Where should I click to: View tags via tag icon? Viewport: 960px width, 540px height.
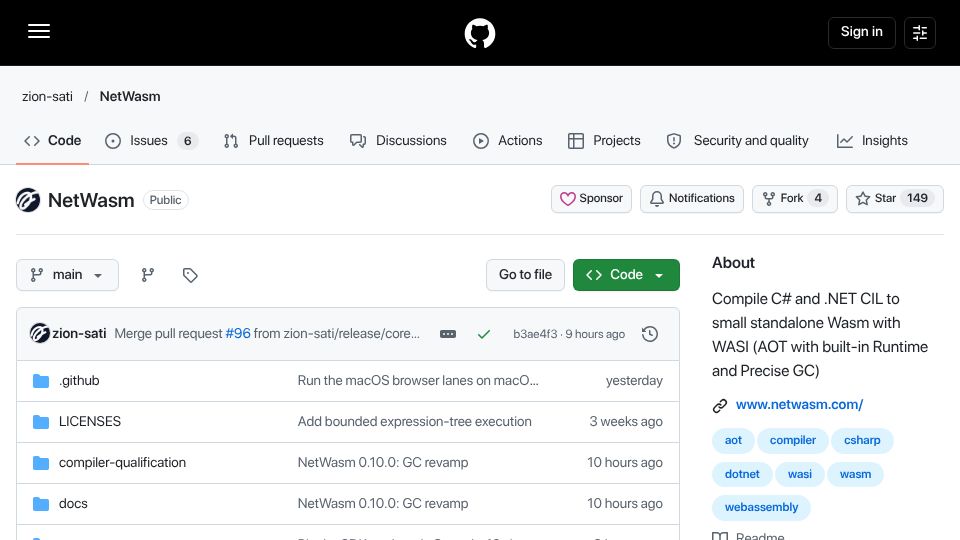point(190,275)
